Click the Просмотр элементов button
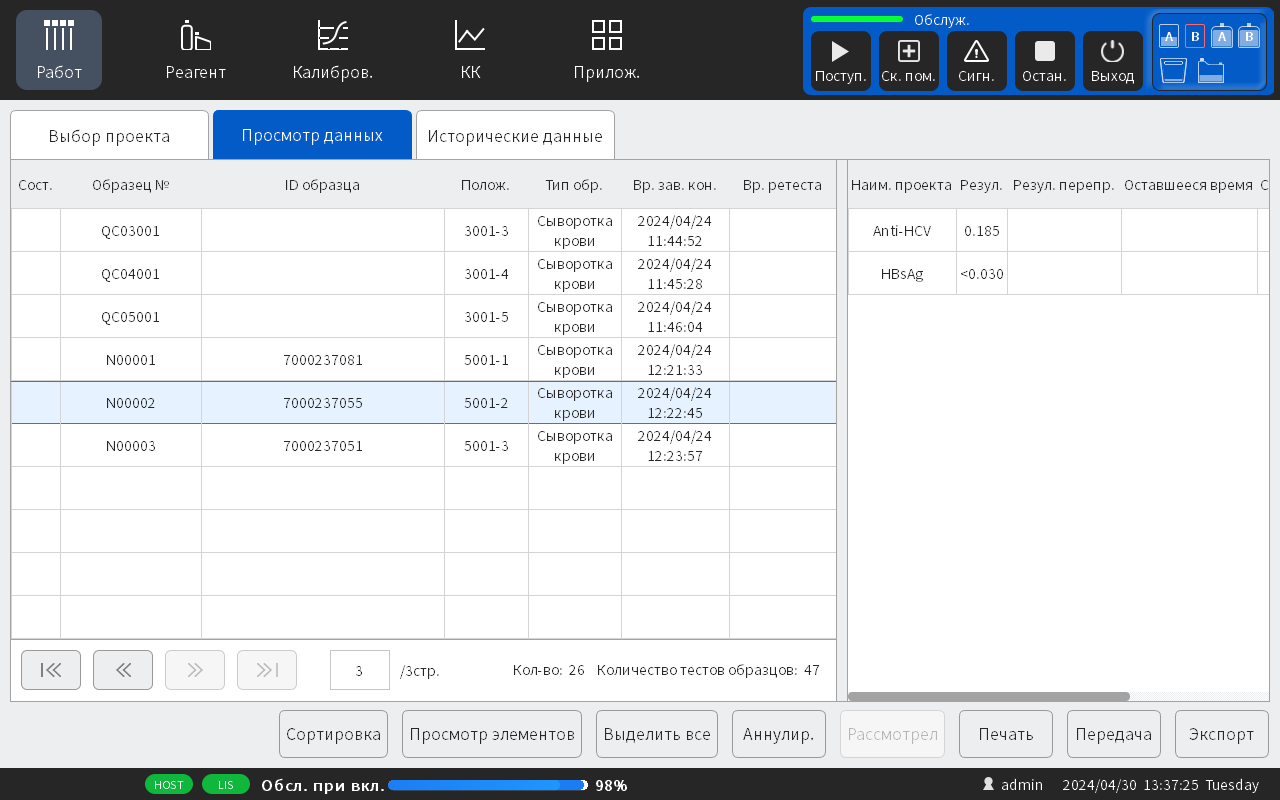The image size is (1280, 800). [493, 734]
